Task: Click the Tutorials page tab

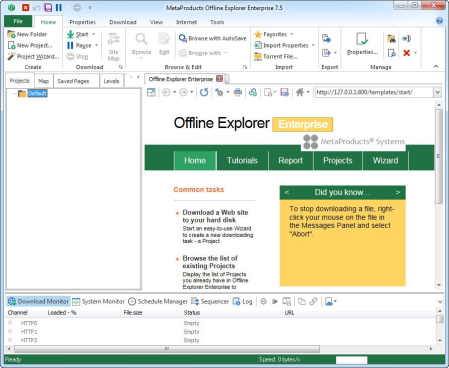Action: [x=242, y=161]
